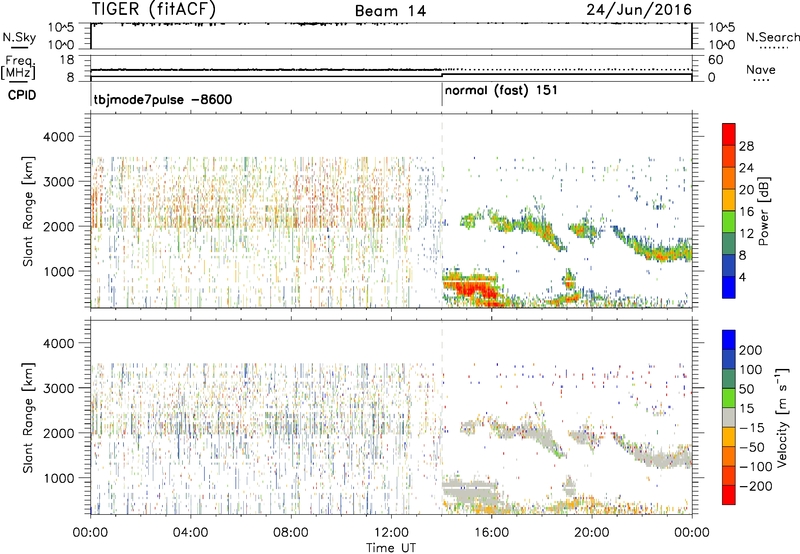Click the CPID row label
Image resolution: width=800 pixels, height=554 pixels.
[22, 95]
